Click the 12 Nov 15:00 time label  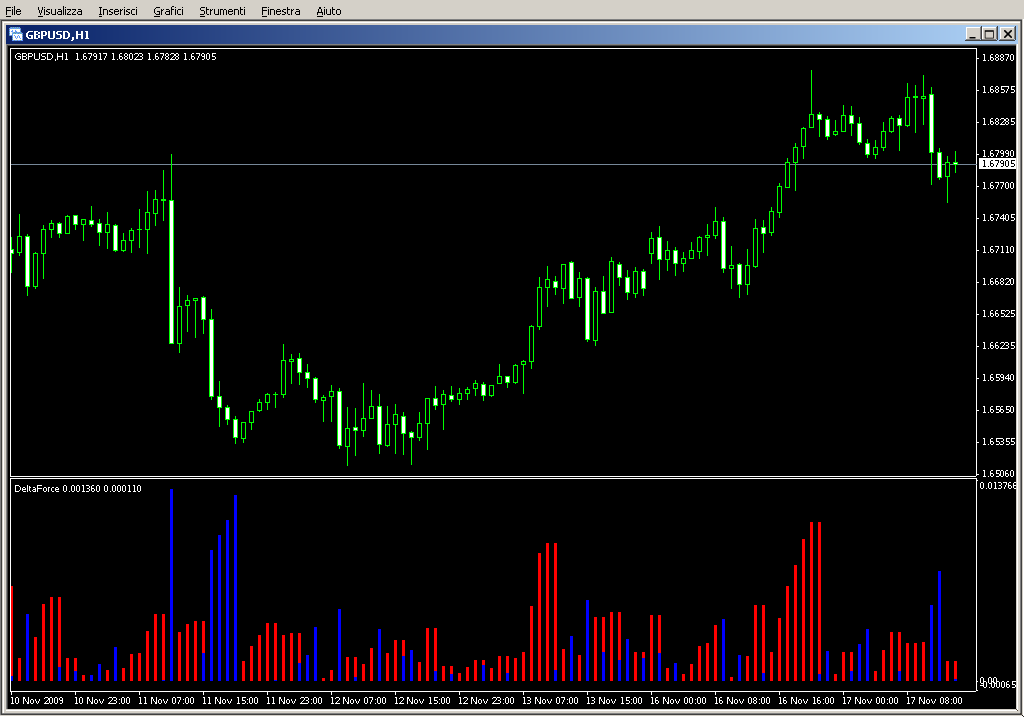pos(422,701)
